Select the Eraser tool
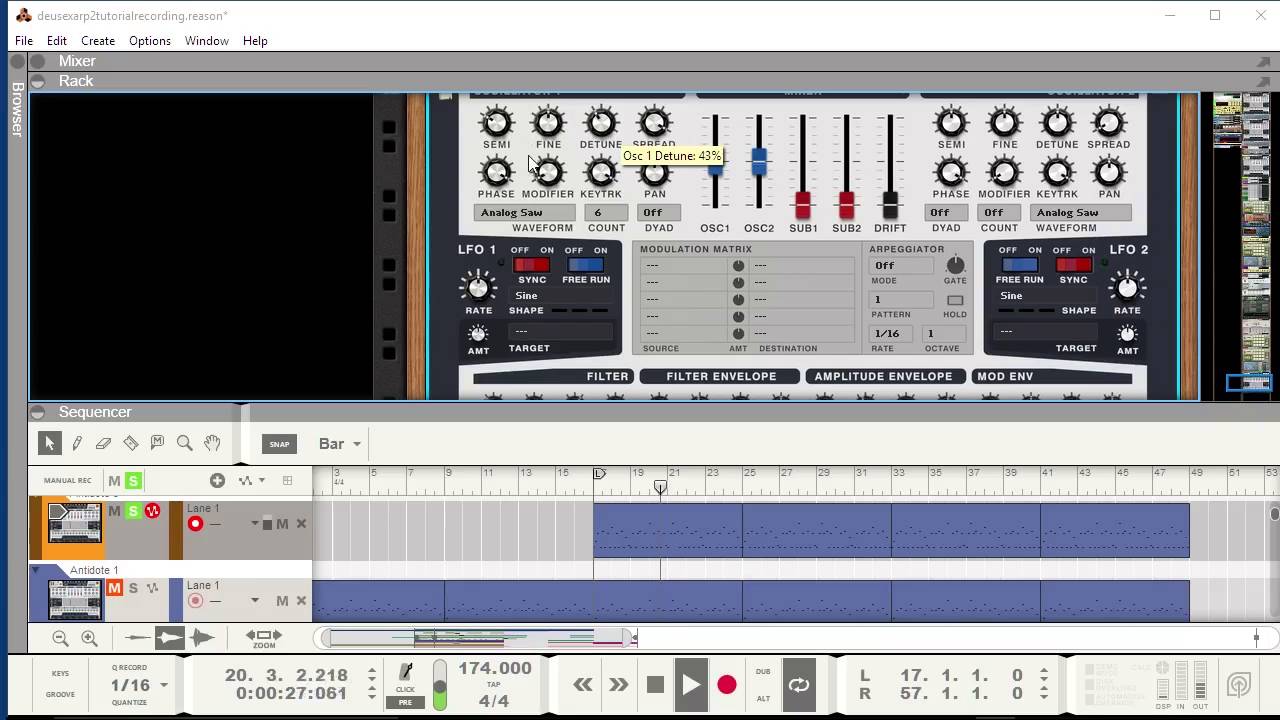 click(x=103, y=443)
